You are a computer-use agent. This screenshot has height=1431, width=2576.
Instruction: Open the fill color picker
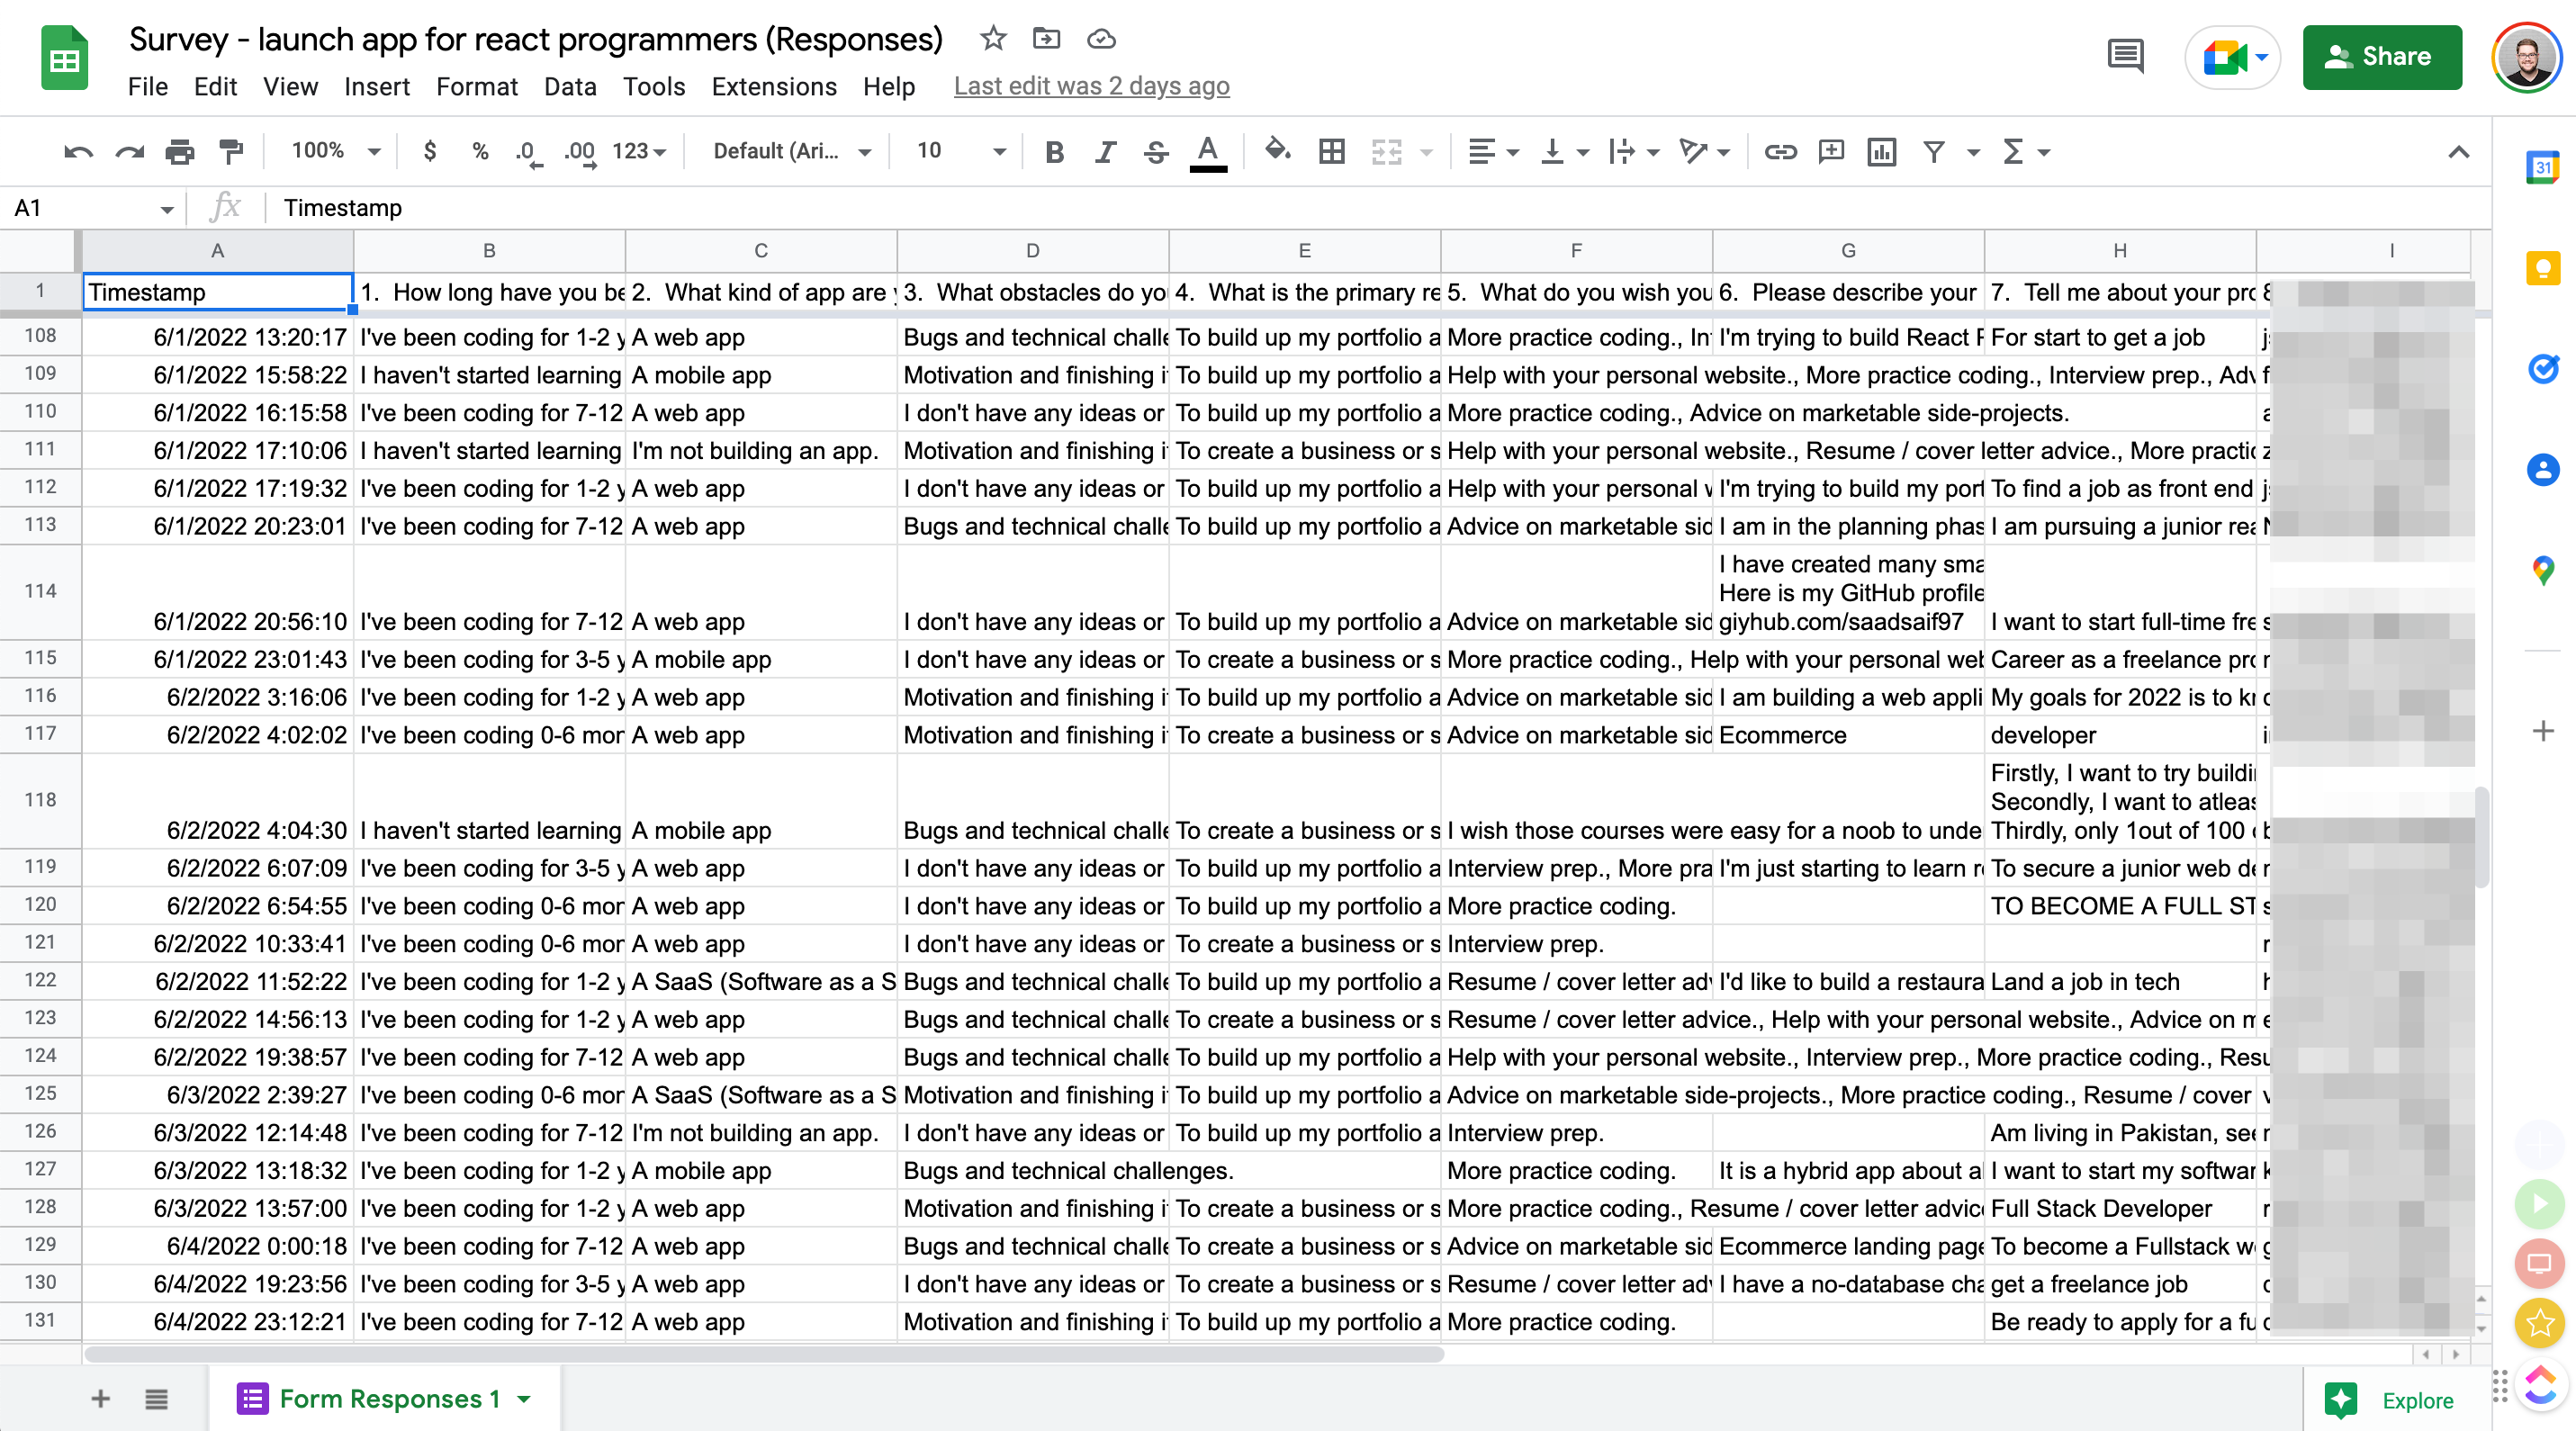point(1277,151)
